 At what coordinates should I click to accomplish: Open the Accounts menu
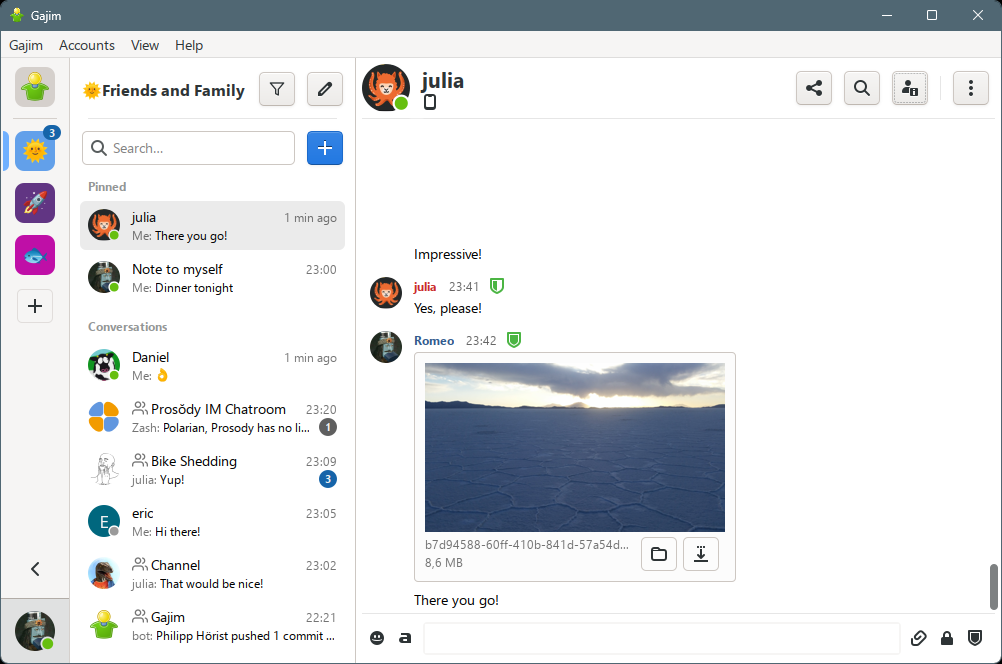coord(87,45)
